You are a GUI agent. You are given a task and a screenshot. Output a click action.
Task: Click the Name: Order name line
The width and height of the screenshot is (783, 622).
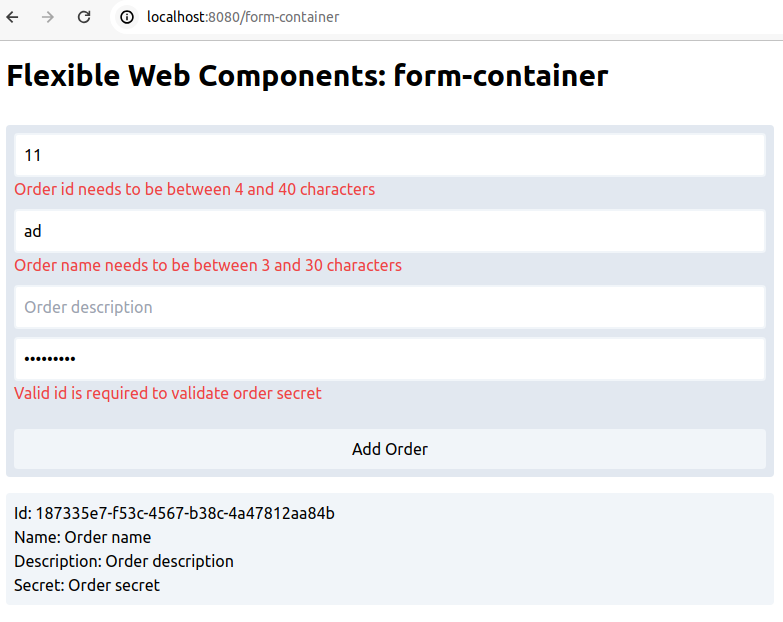click(x=82, y=537)
